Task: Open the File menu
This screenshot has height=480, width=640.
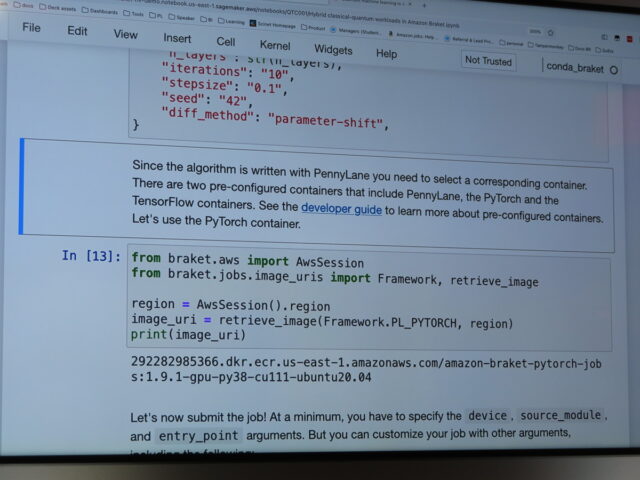Action: (31, 27)
